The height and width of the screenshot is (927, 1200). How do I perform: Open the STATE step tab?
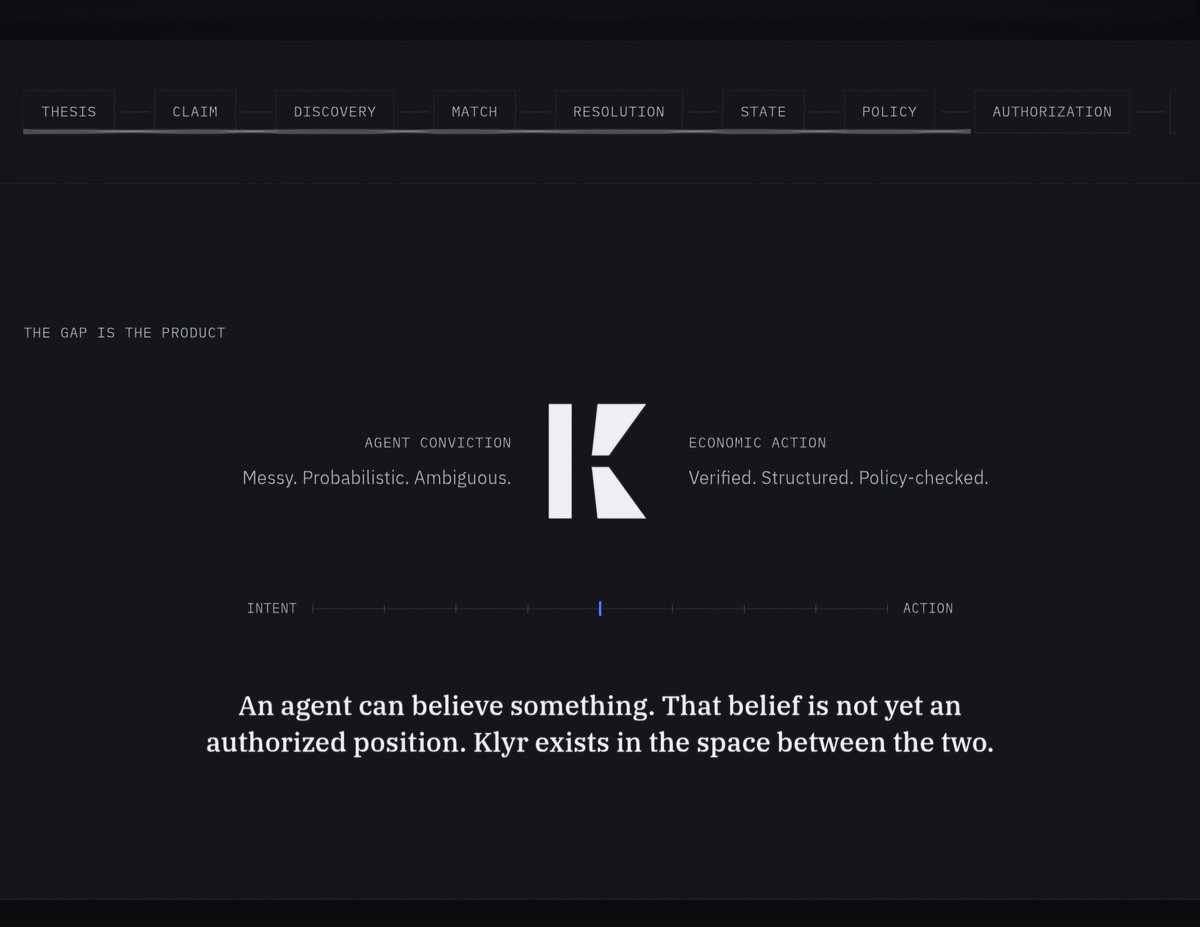coord(763,111)
